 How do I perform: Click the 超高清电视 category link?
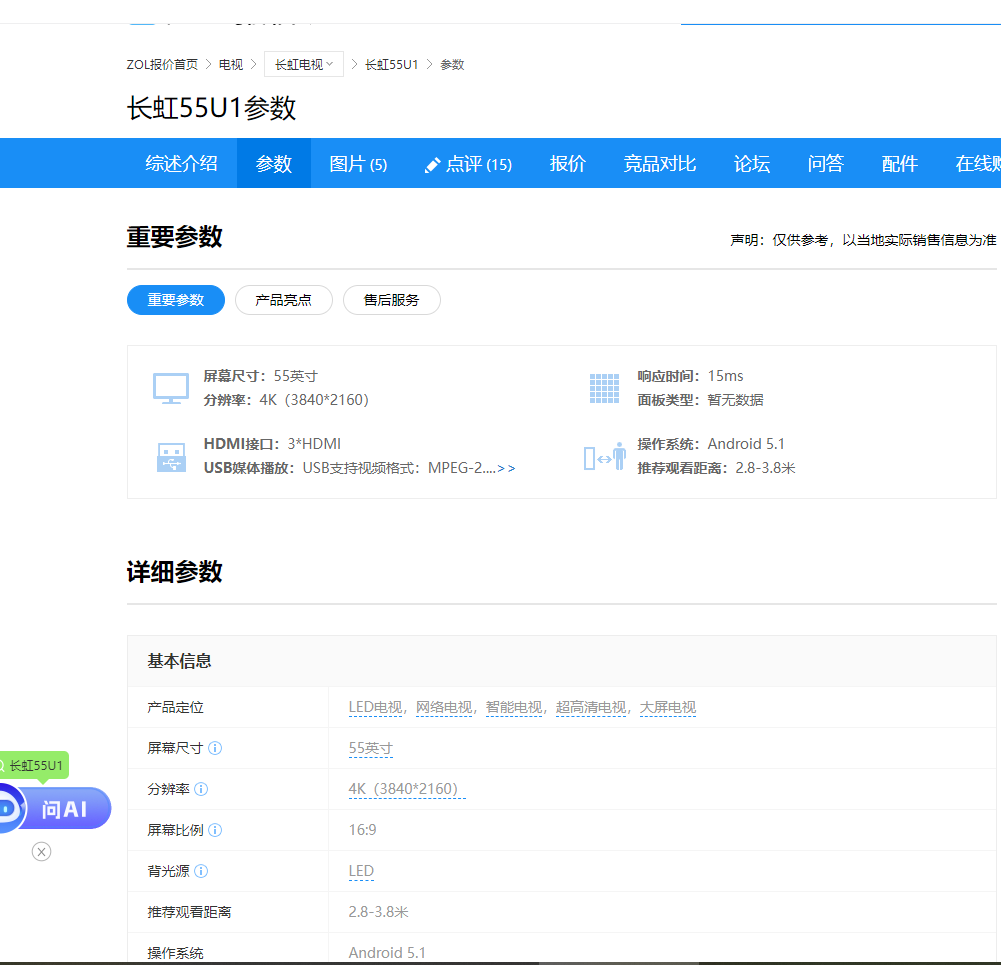[x=591, y=707]
